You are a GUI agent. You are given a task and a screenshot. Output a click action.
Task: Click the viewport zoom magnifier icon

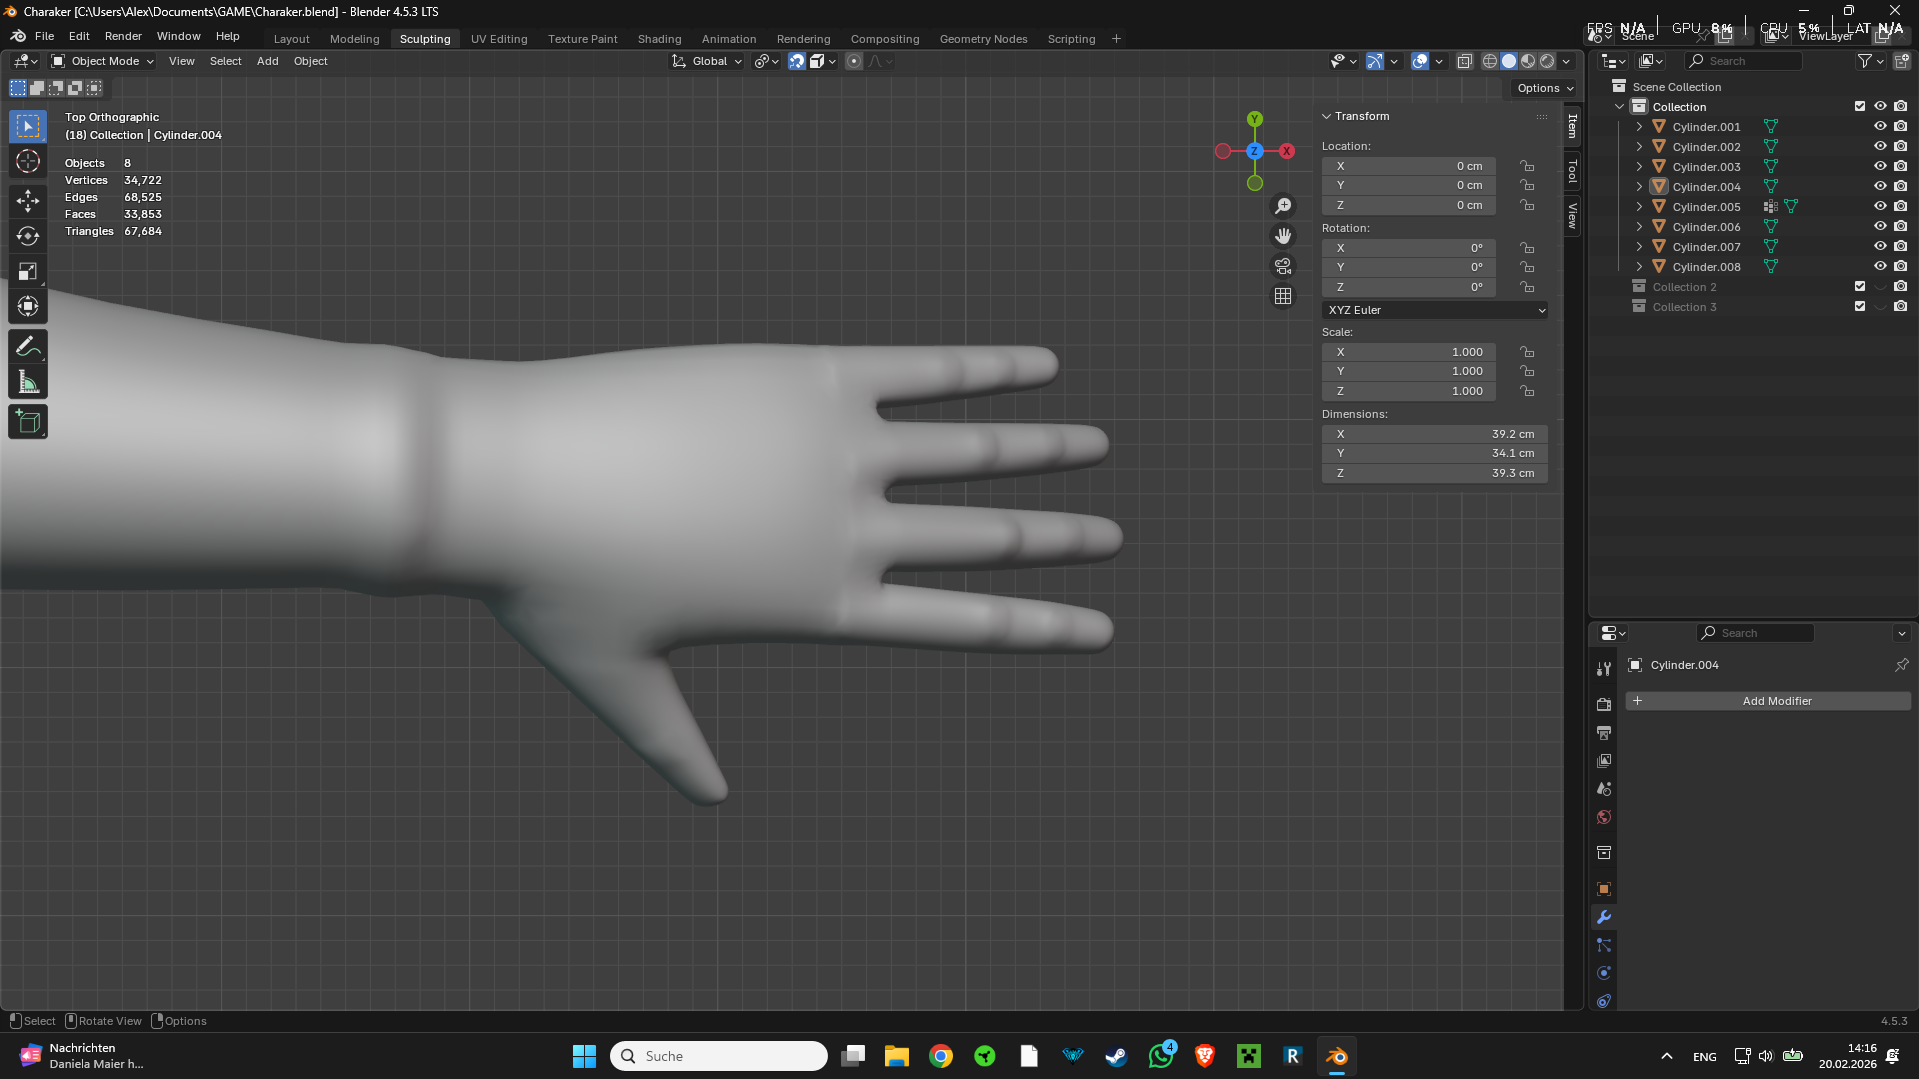click(x=1283, y=206)
